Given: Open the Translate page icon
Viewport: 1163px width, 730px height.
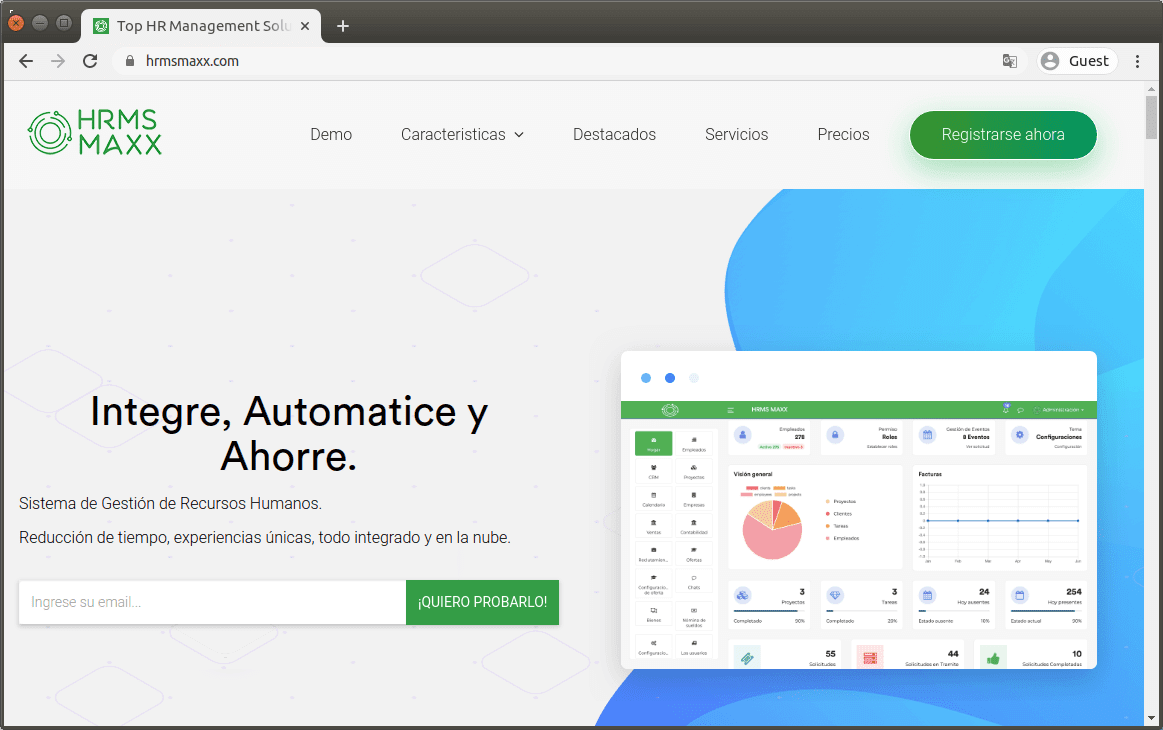Looking at the screenshot, I should click(1009, 61).
